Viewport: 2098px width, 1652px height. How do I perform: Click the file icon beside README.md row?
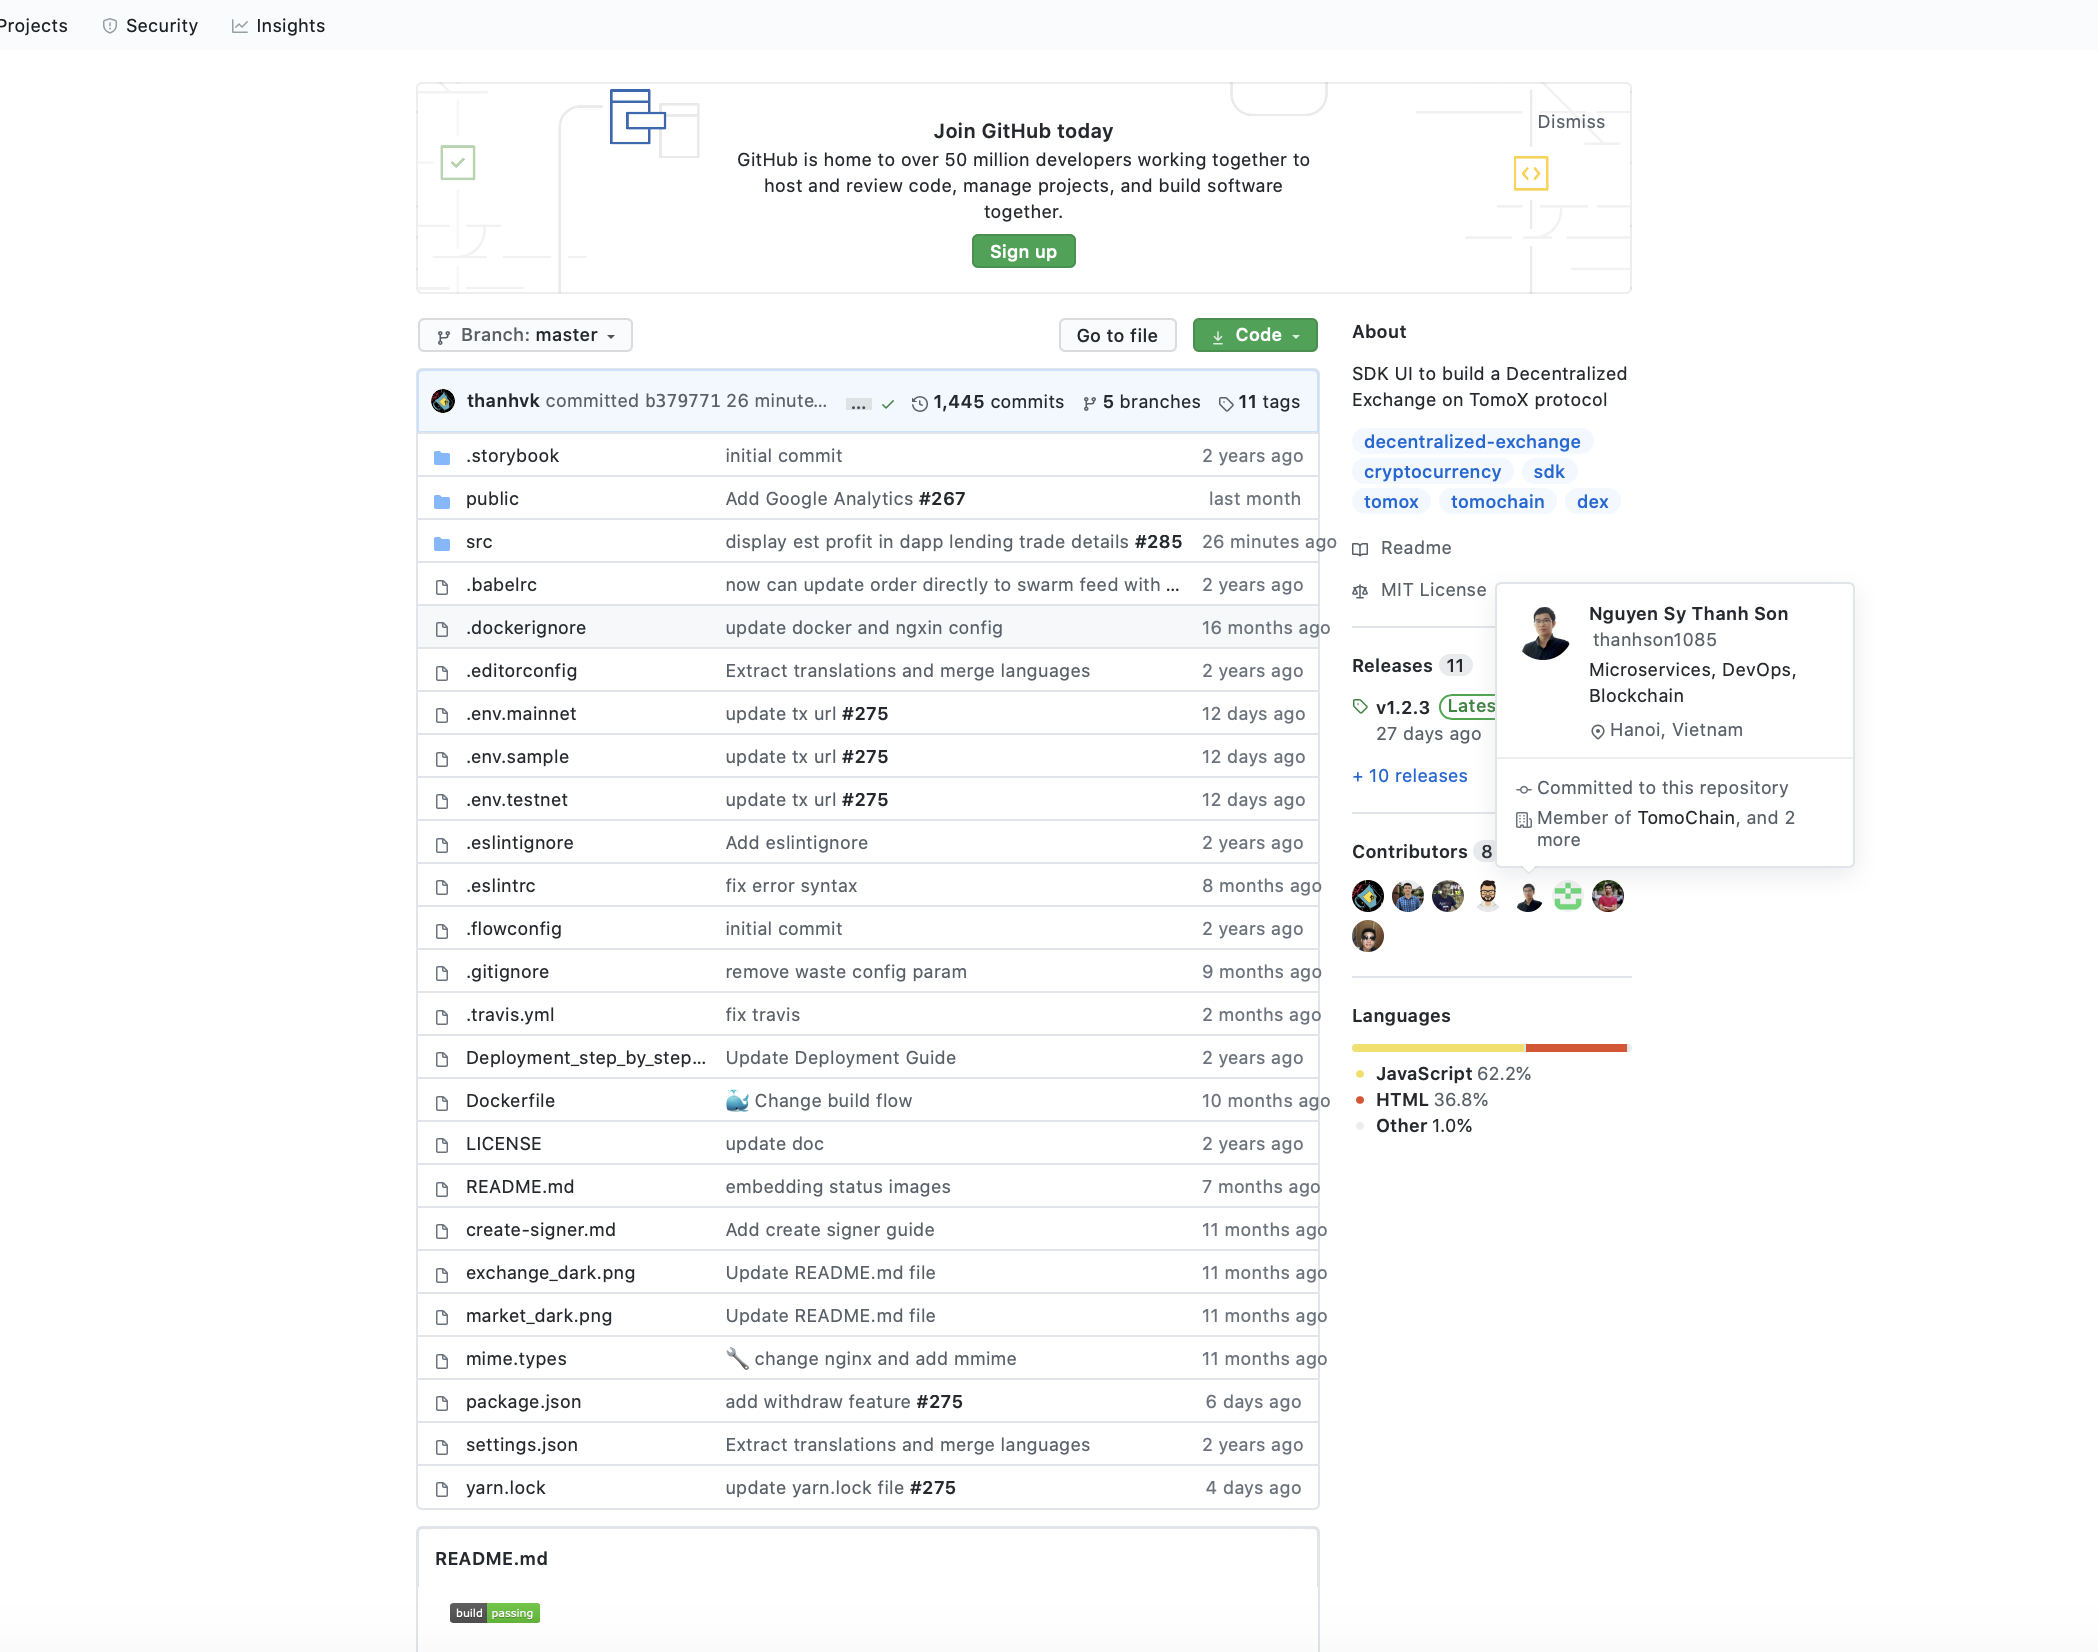pyautogui.click(x=442, y=1188)
